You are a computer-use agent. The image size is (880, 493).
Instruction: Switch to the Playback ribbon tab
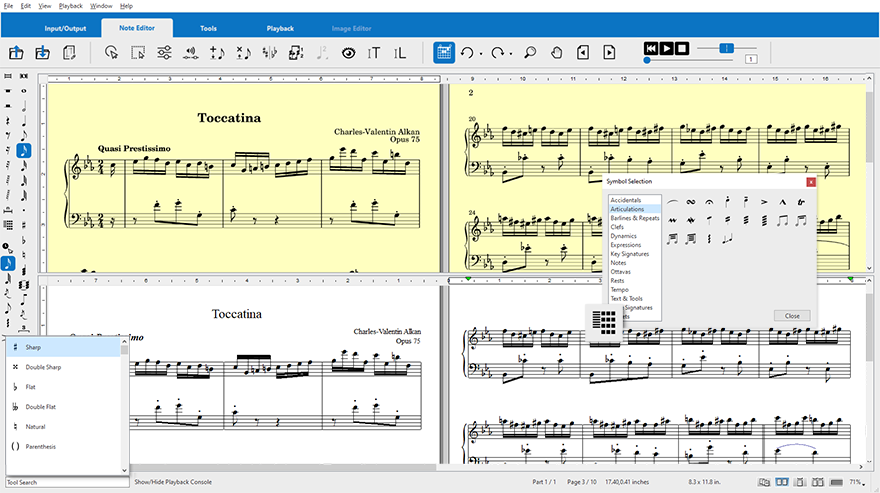(280, 28)
